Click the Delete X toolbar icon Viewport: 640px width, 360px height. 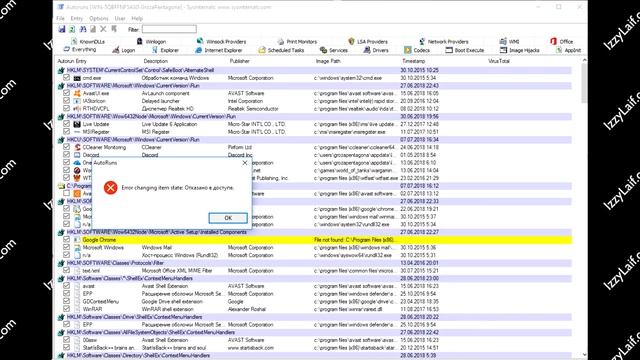coord(103,29)
